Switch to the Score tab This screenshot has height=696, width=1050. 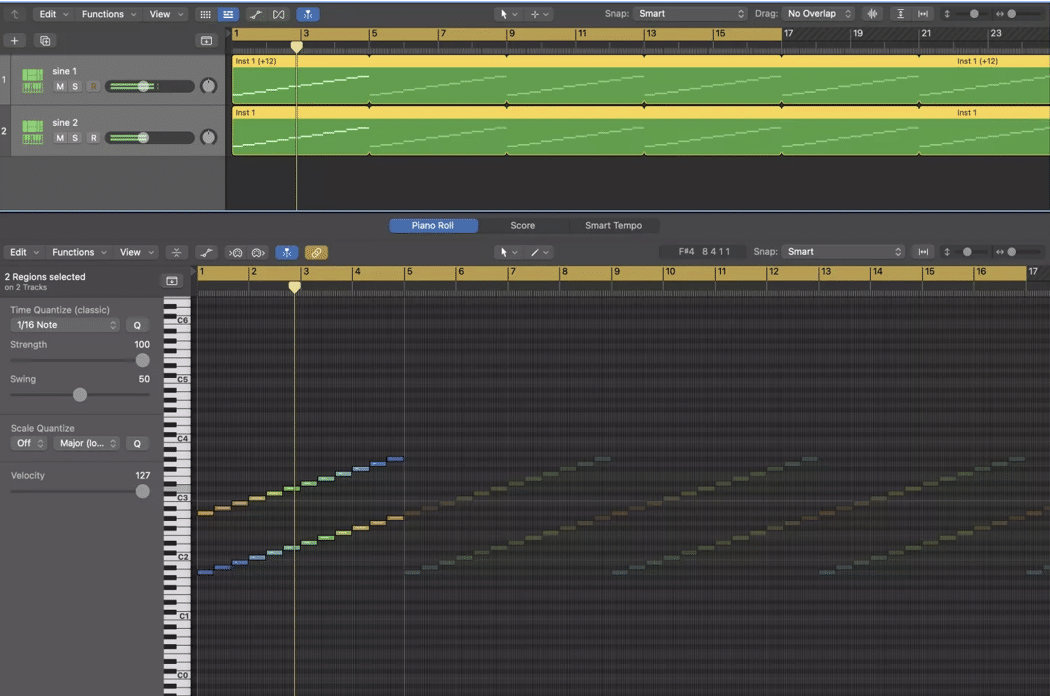point(522,226)
